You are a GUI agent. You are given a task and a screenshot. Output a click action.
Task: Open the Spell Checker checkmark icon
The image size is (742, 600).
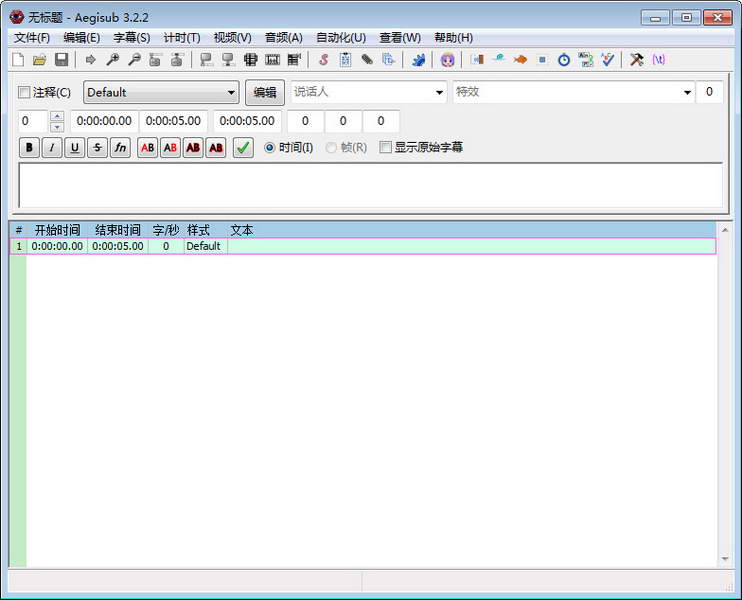tap(608, 60)
